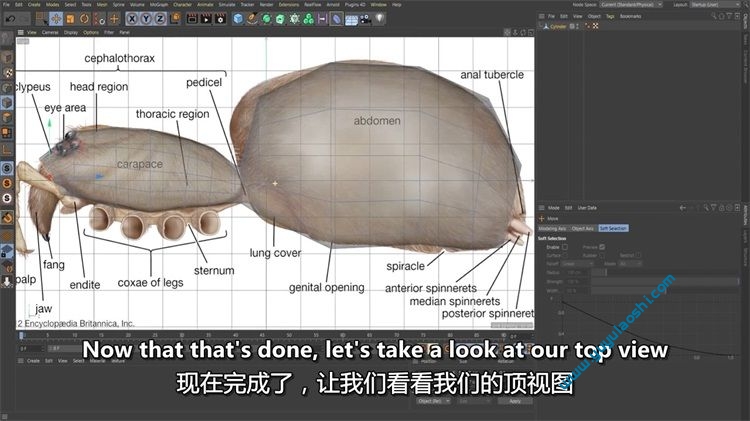Click the Cloner MoGraph icon
Viewport: 750px width, 421px height.
(x=295, y=19)
